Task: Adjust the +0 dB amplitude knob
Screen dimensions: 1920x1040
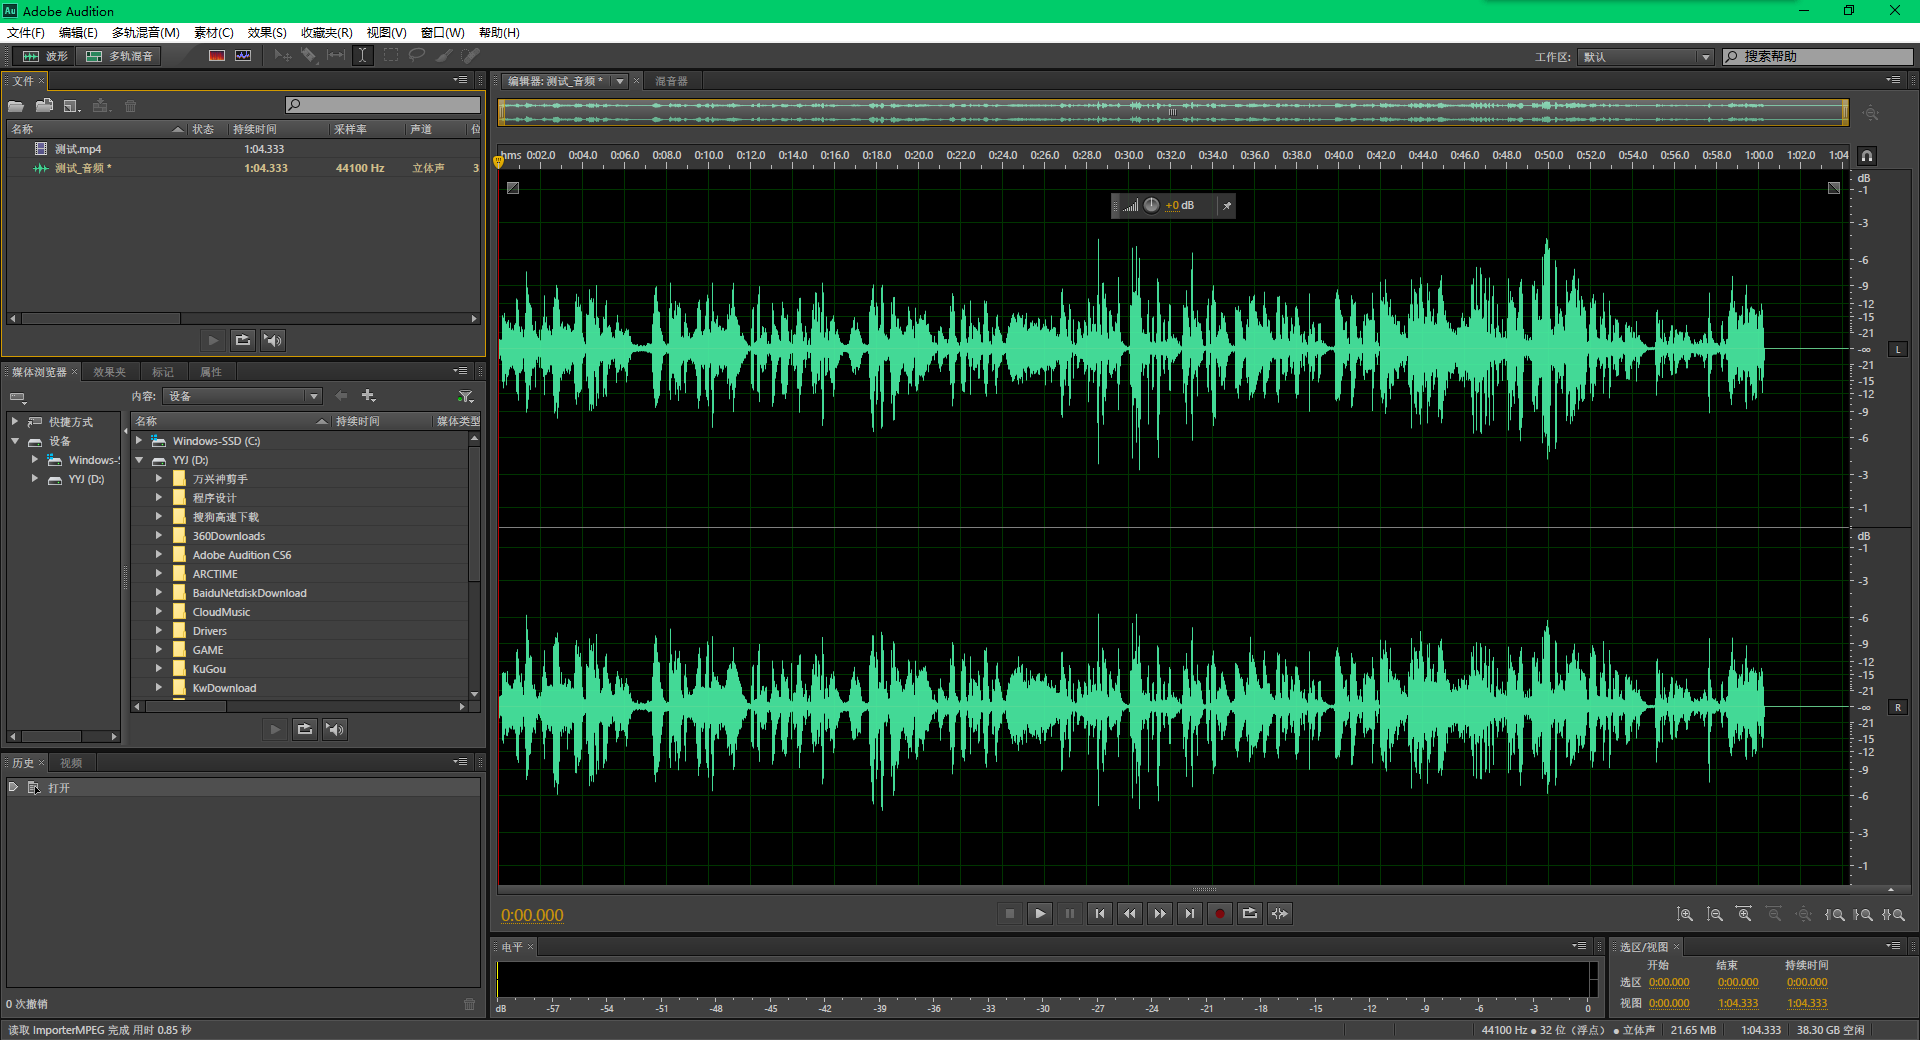Action: pos(1151,205)
